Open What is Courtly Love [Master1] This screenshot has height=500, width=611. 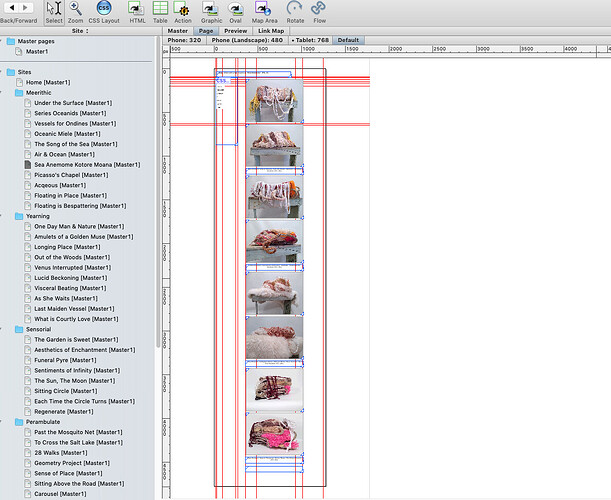point(76,319)
